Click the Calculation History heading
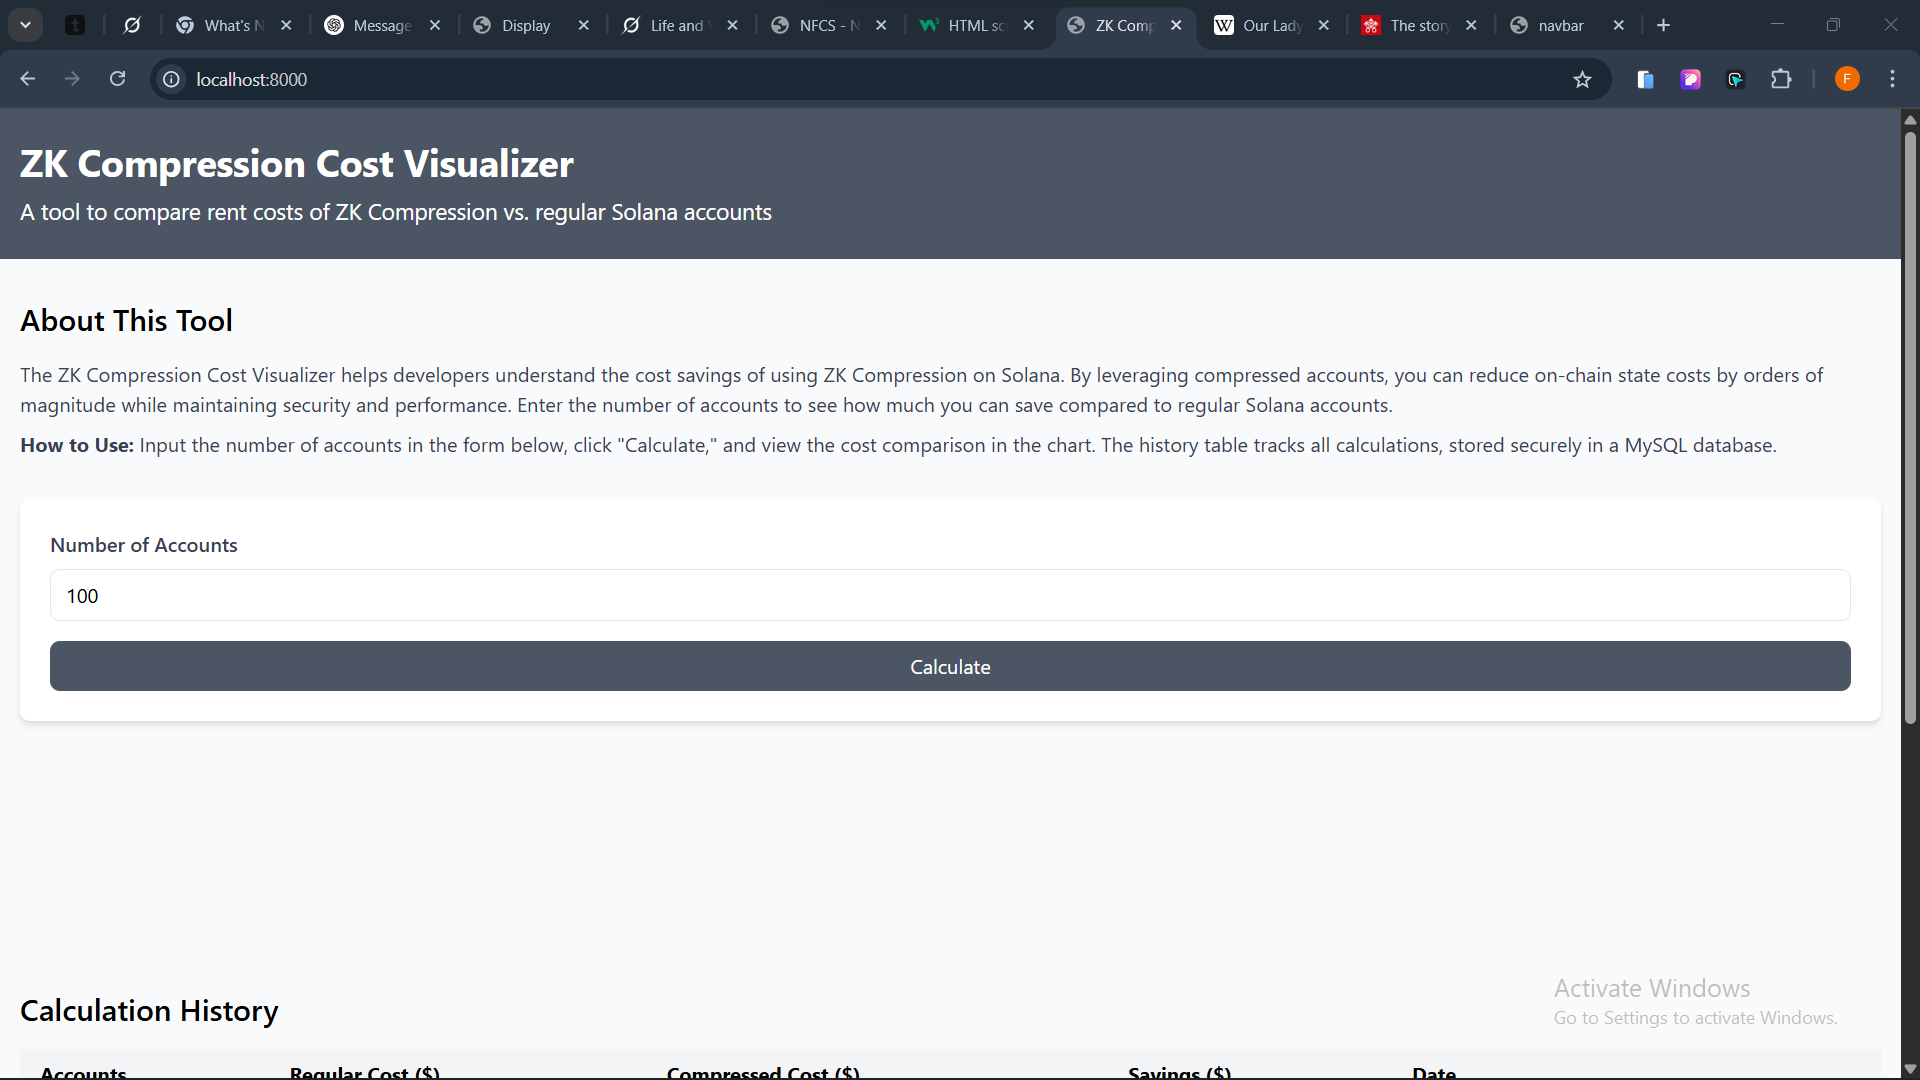Viewport: 1920px width, 1080px height. pos(149,1011)
